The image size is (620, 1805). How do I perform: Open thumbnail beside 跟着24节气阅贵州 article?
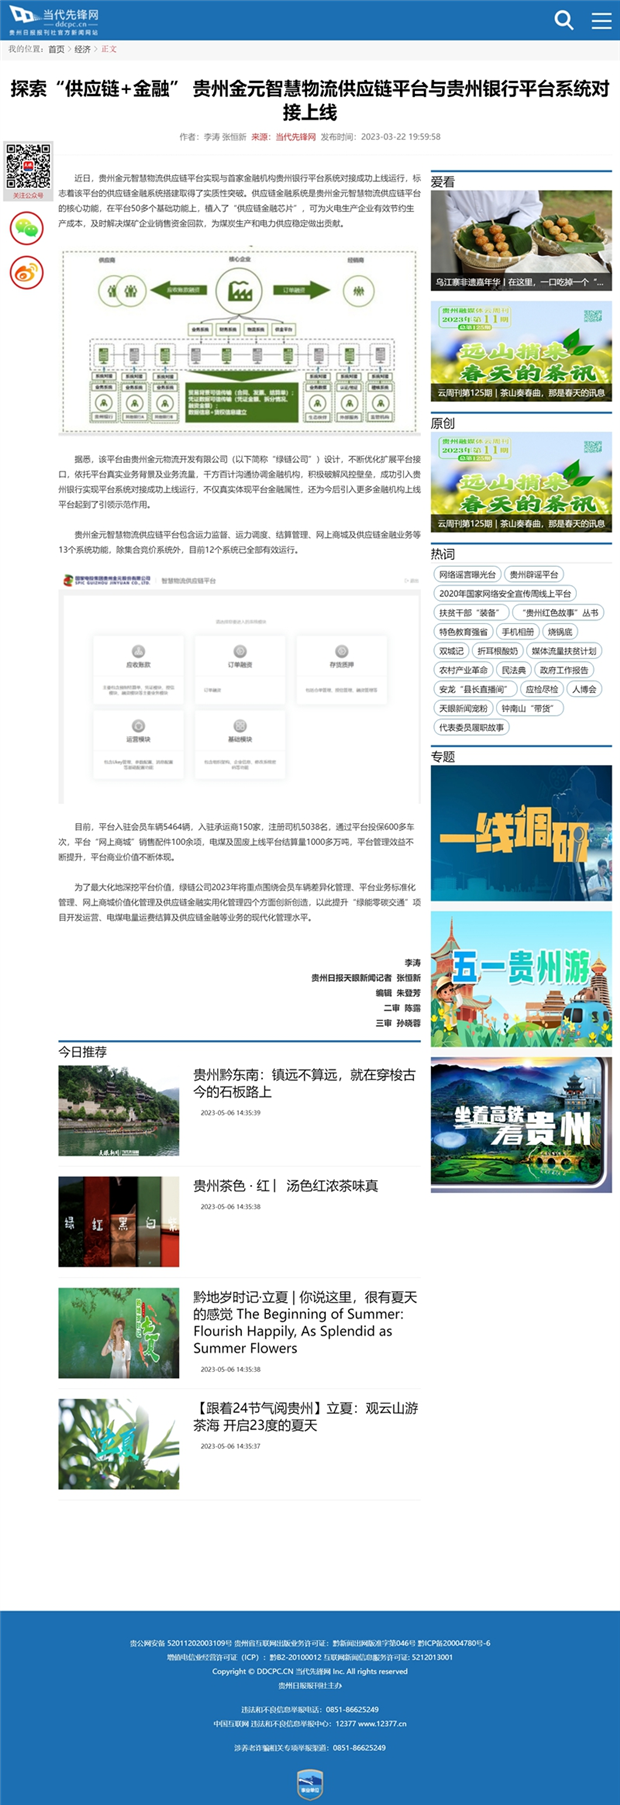(x=119, y=1444)
